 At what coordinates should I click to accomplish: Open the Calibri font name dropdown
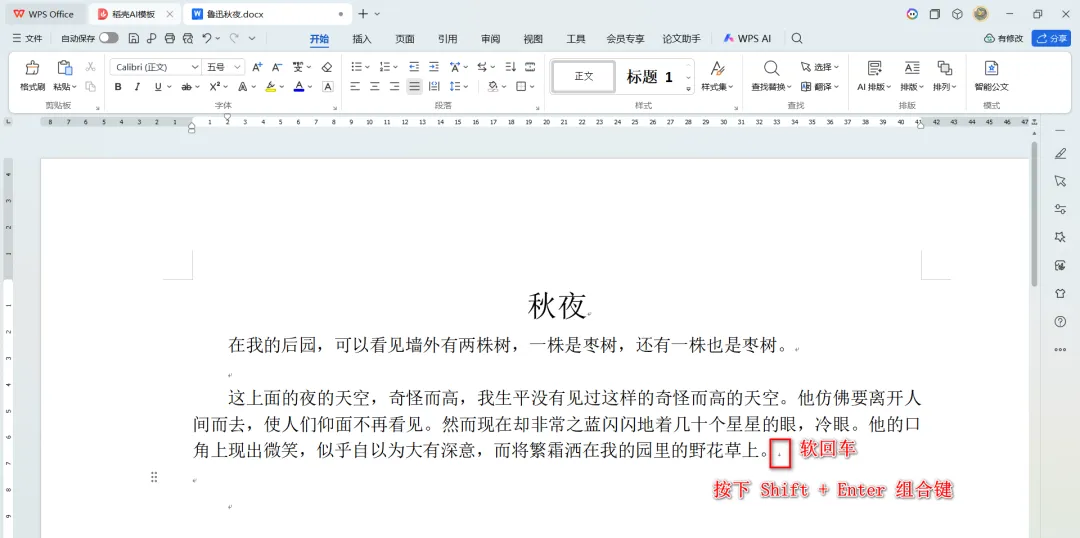tap(193, 67)
